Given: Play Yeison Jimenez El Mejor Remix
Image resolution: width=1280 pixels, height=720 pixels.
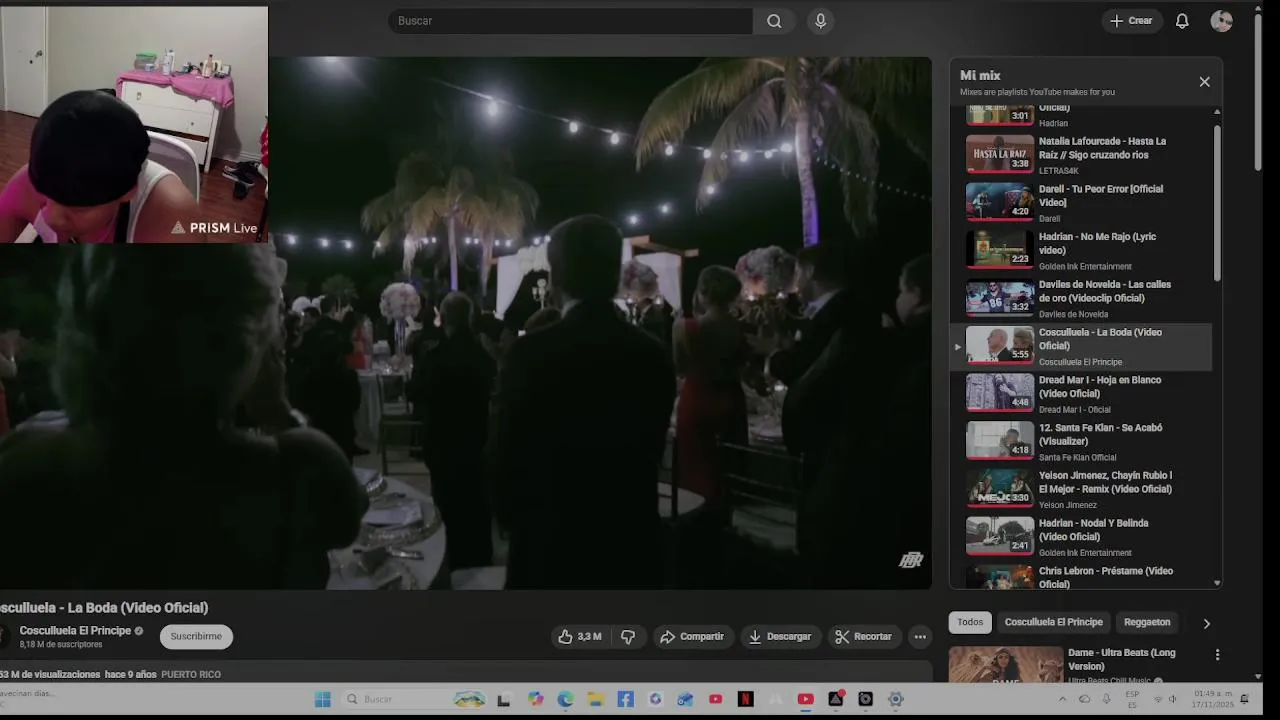Looking at the screenshot, I should pos(1080,490).
